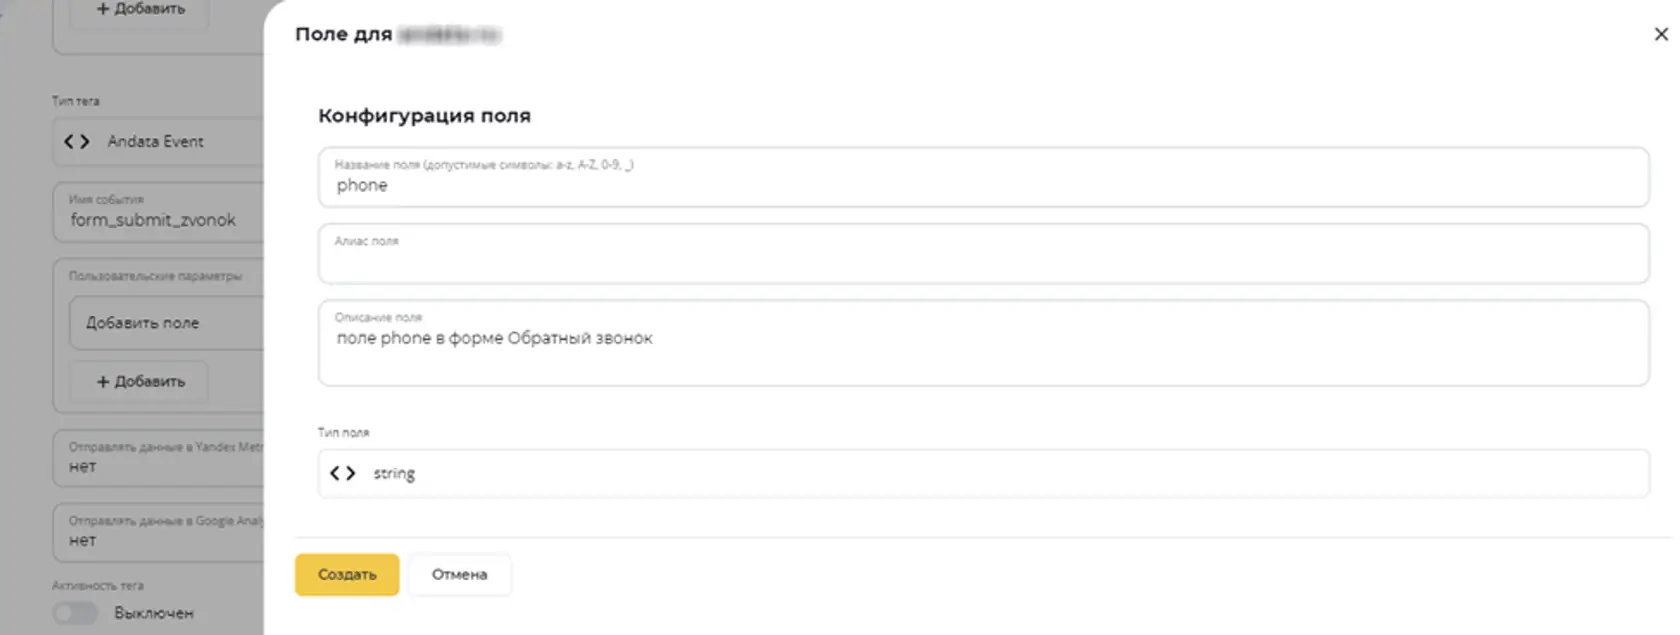The width and height of the screenshot is (1680, 635).
Task: Focus the field name input containing phone
Action: [983, 177]
